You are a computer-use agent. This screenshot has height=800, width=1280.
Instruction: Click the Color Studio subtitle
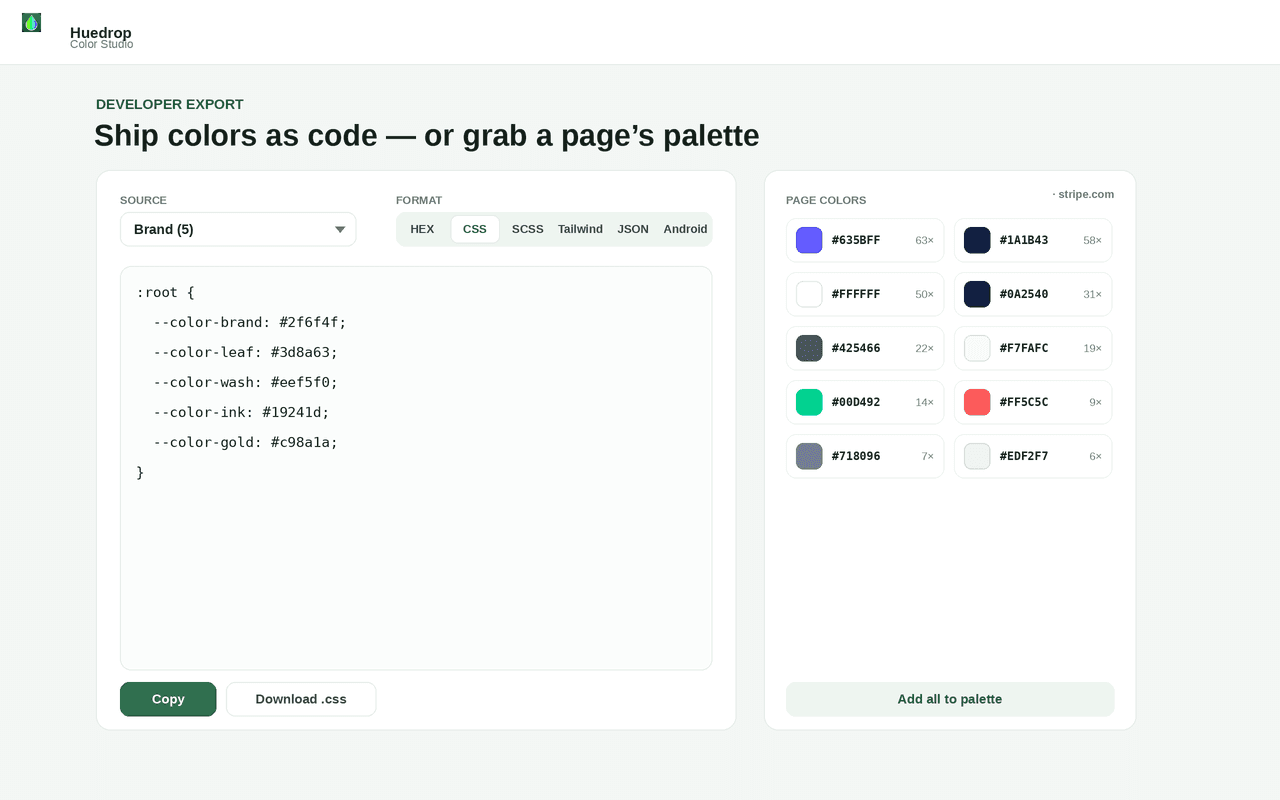[x=101, y=44]
